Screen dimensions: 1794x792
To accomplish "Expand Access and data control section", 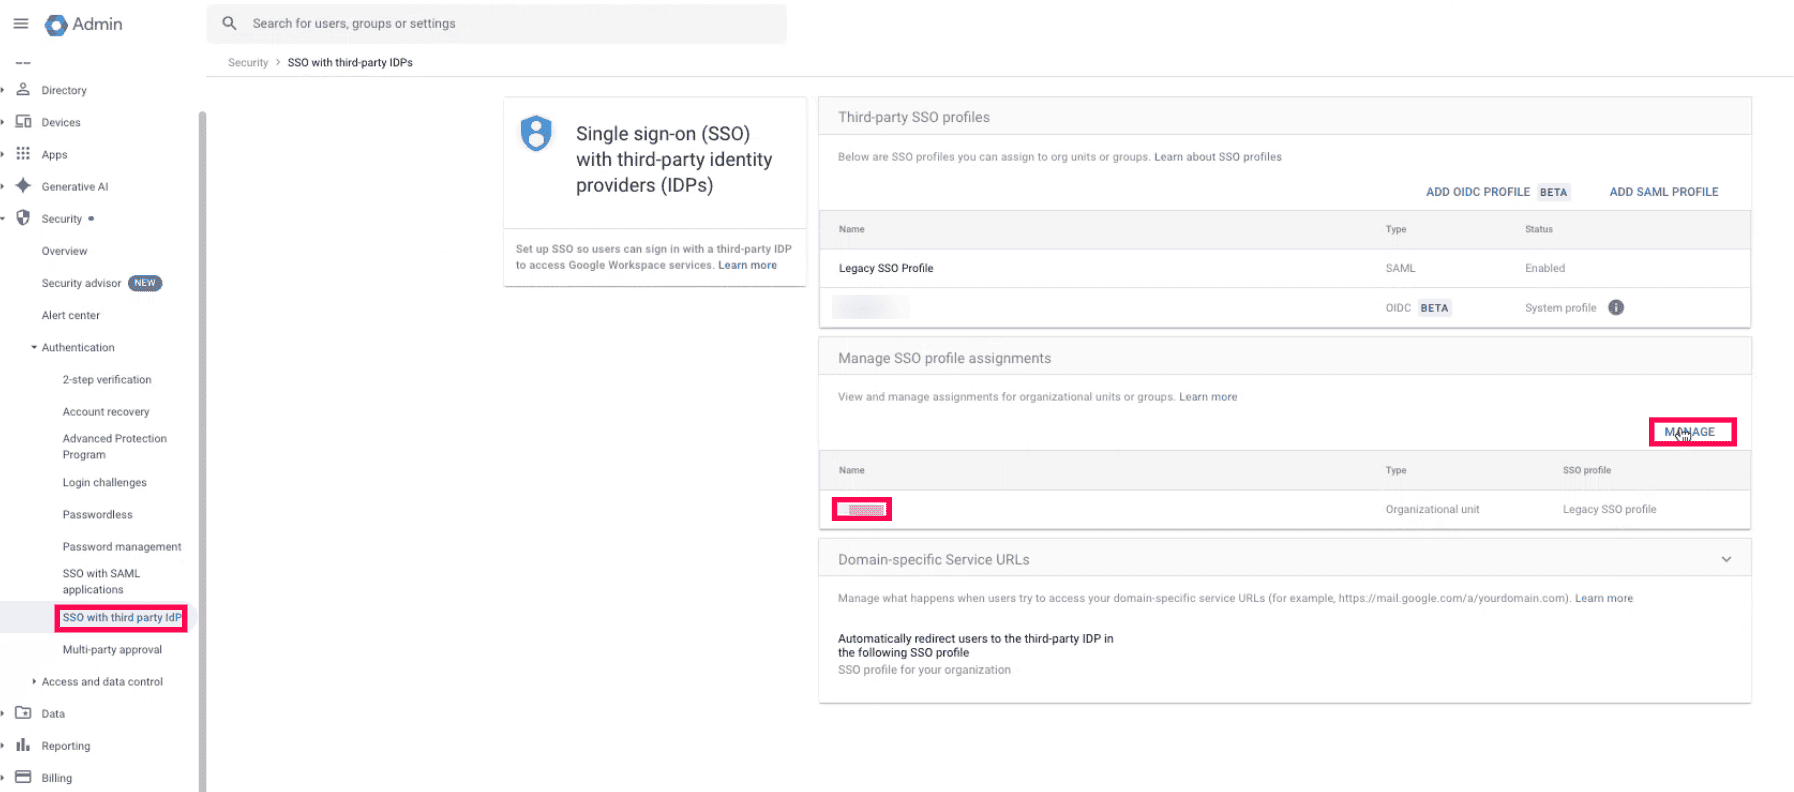I will click(x=34, y=681).
